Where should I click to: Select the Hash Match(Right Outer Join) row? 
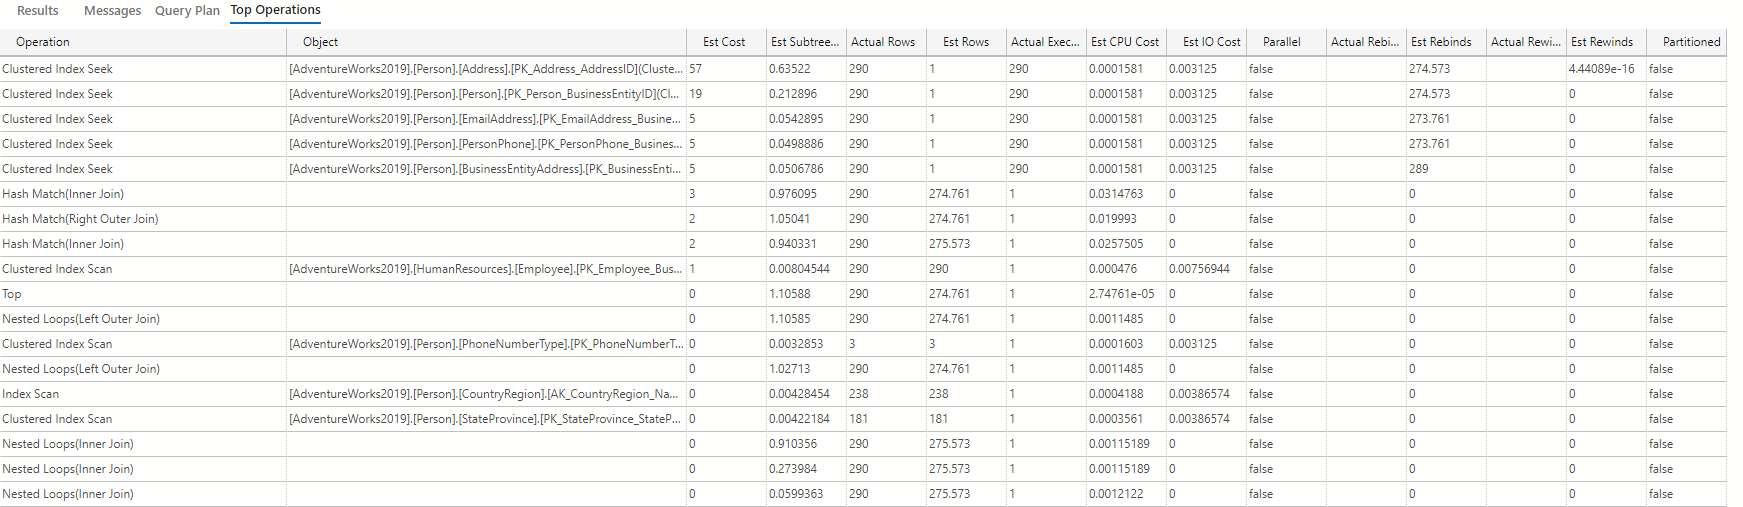pos(80,219)
